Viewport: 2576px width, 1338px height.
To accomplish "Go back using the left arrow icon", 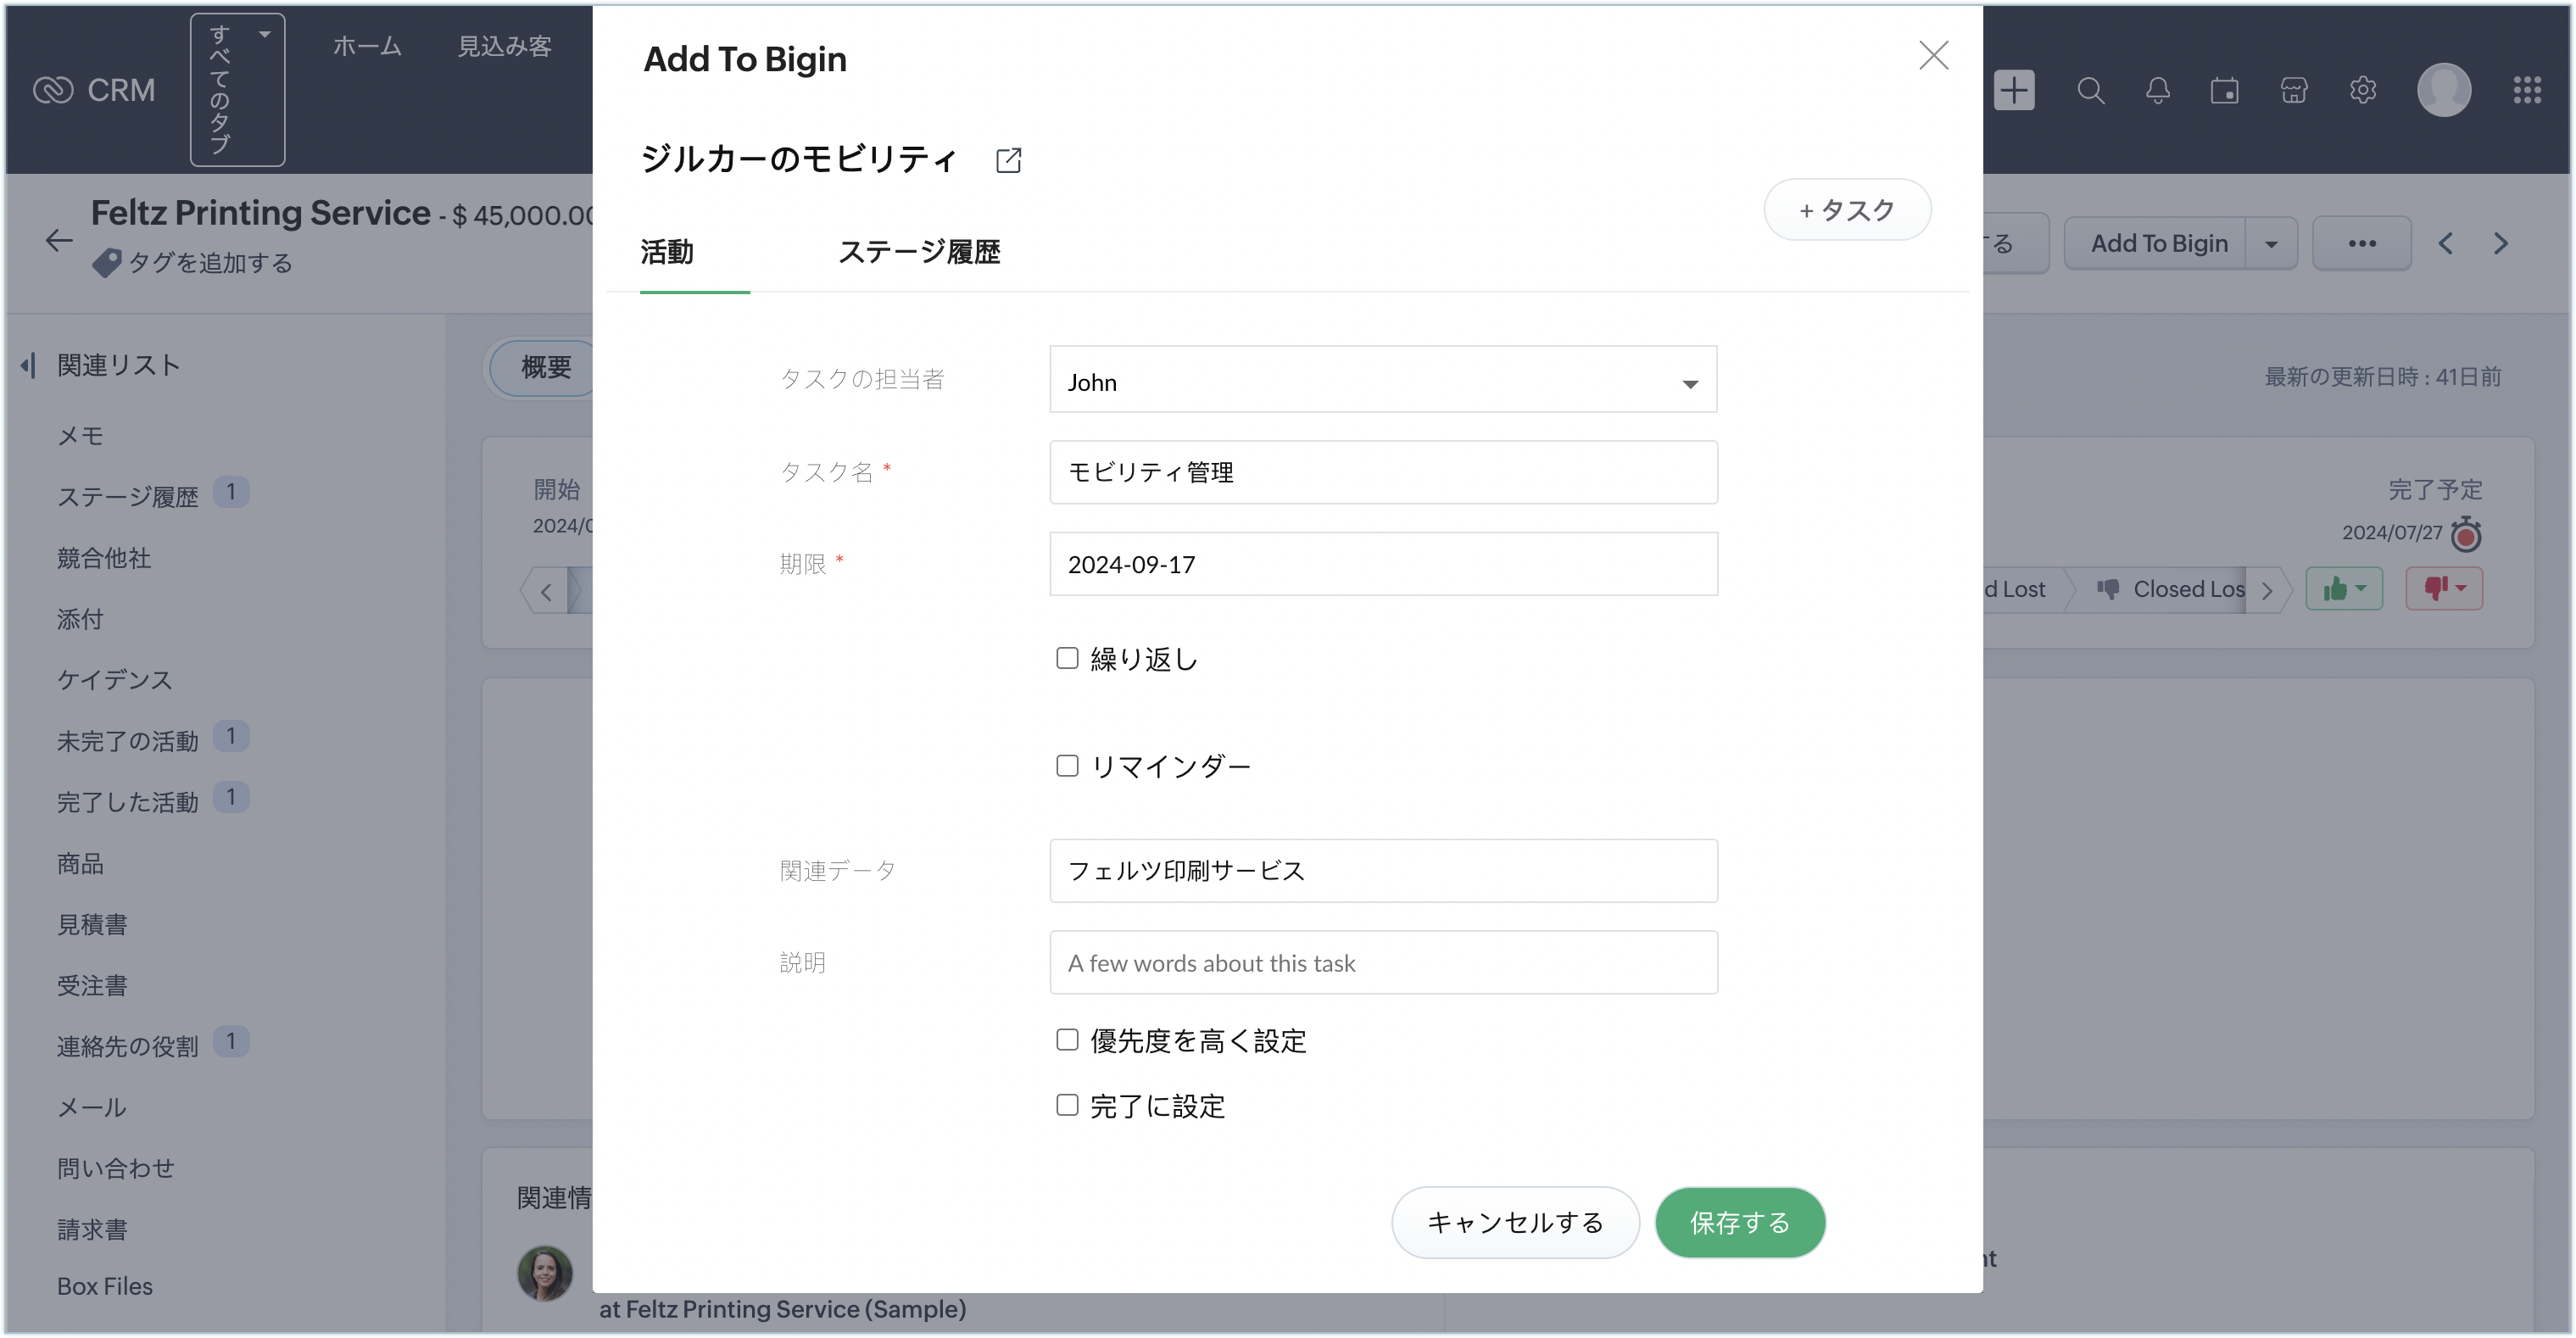I will (x=59, y=240).
